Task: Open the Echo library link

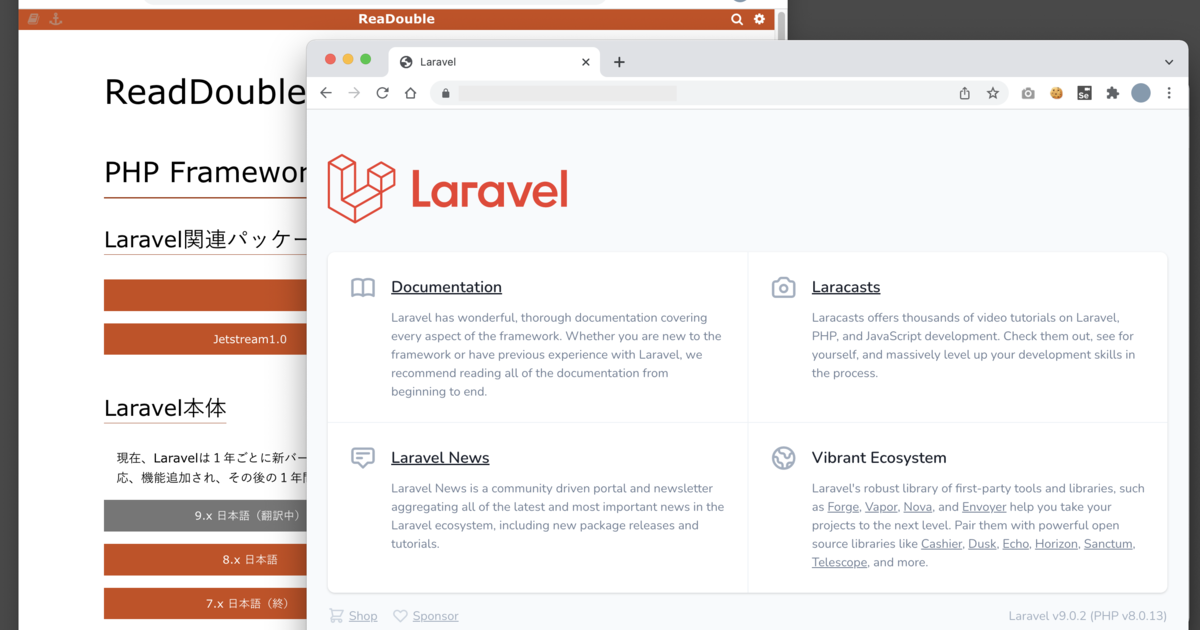Action: pos(1015,544)
